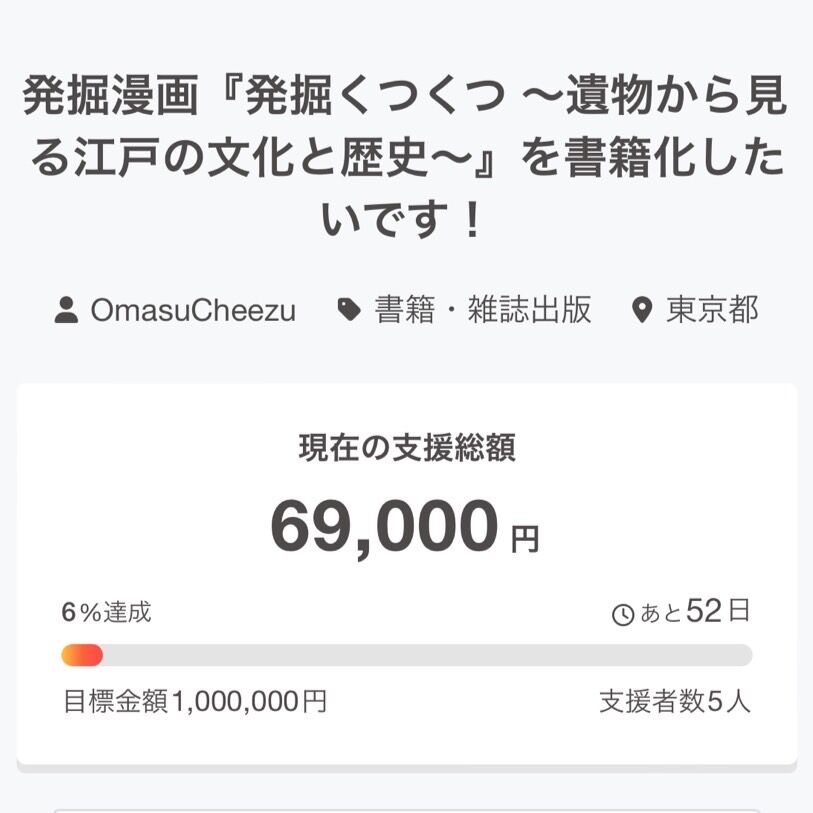Select the 東京都 location link
This screenshot has height=813, width=813.
pos(713,310)
